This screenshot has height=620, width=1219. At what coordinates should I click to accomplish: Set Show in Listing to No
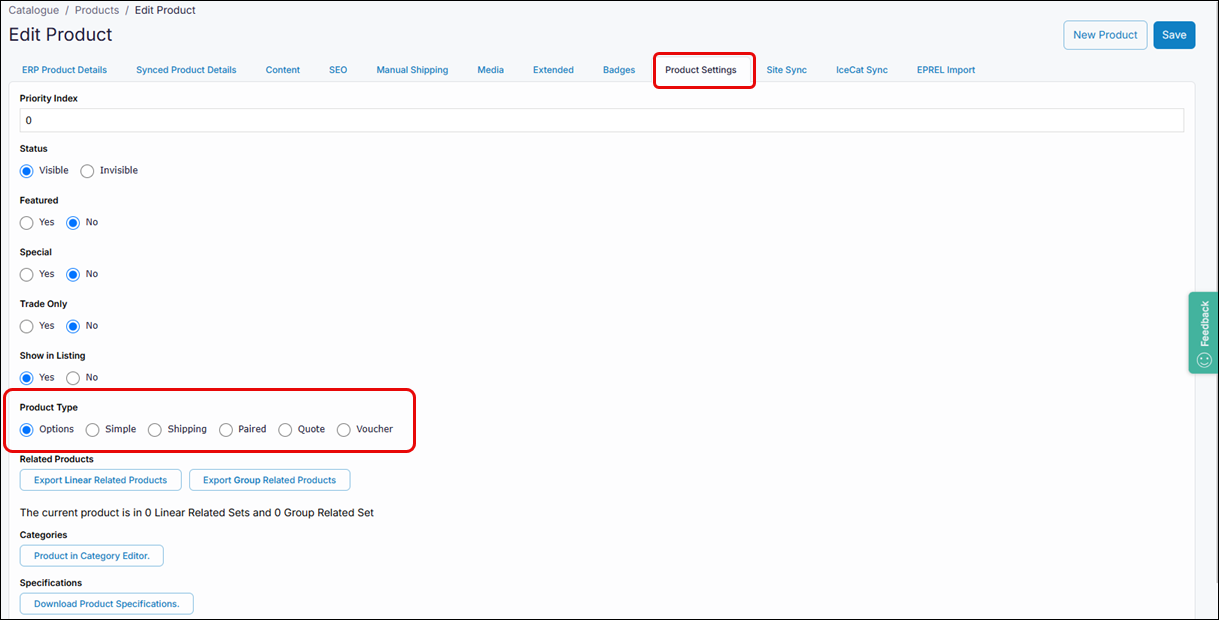click(73, 378)
